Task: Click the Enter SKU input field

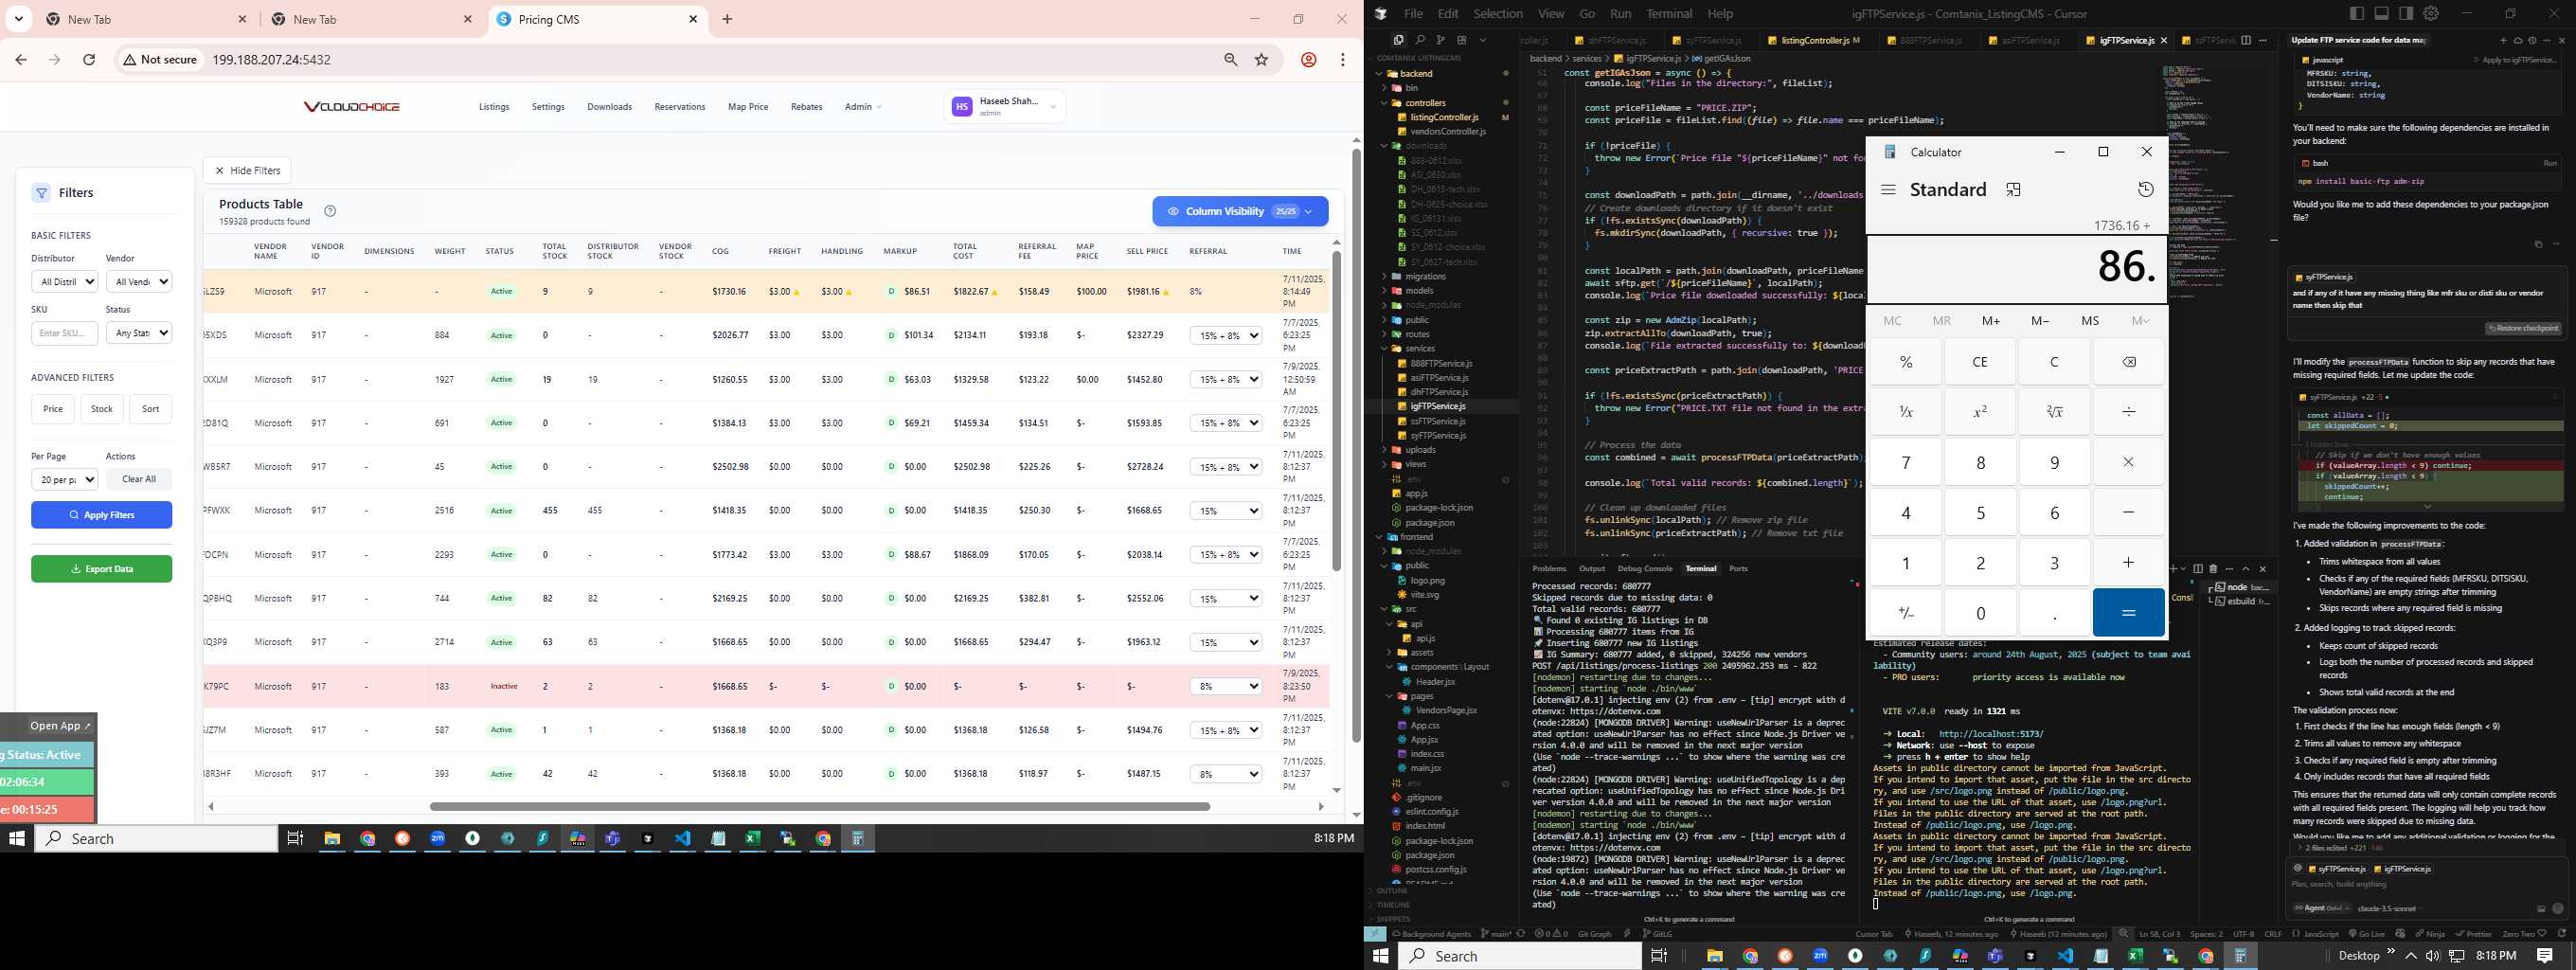Action: pyautogui.click(x=65, y=333)
